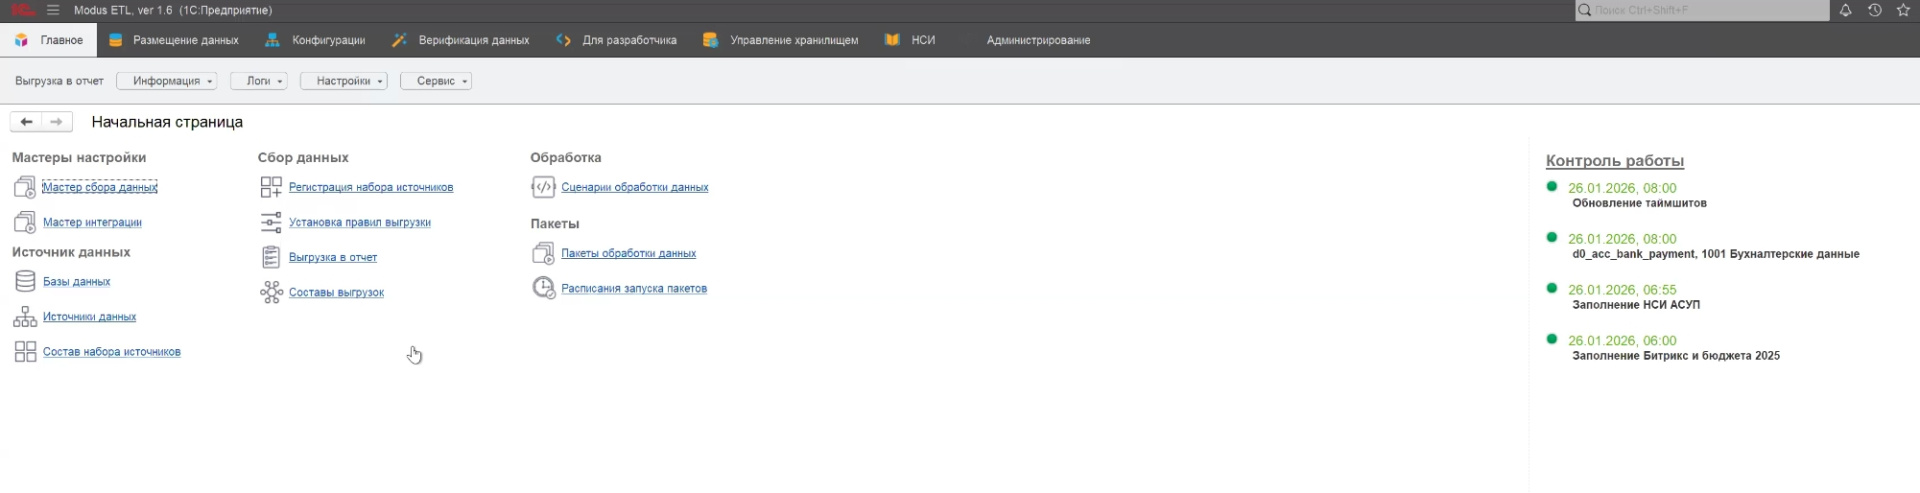Screen dimensions: 1920x493
Task: Open the Конфигурации section
Action: [x=316, y=40]
